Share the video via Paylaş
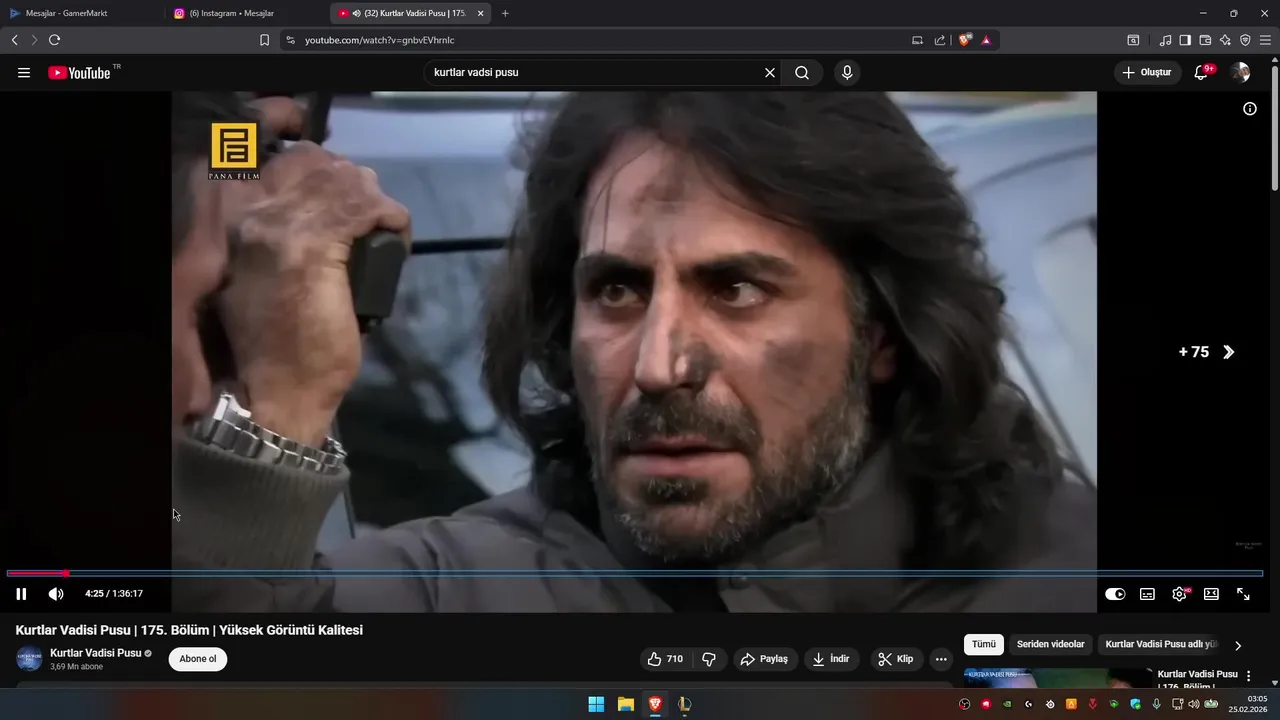 (765, 659)
